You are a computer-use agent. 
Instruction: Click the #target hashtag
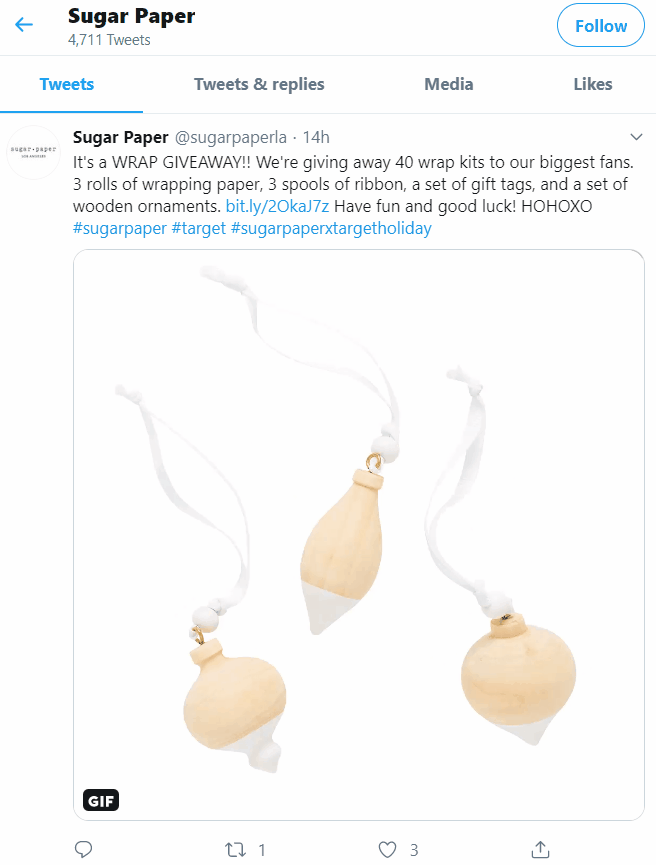click(x=199, y=228)
